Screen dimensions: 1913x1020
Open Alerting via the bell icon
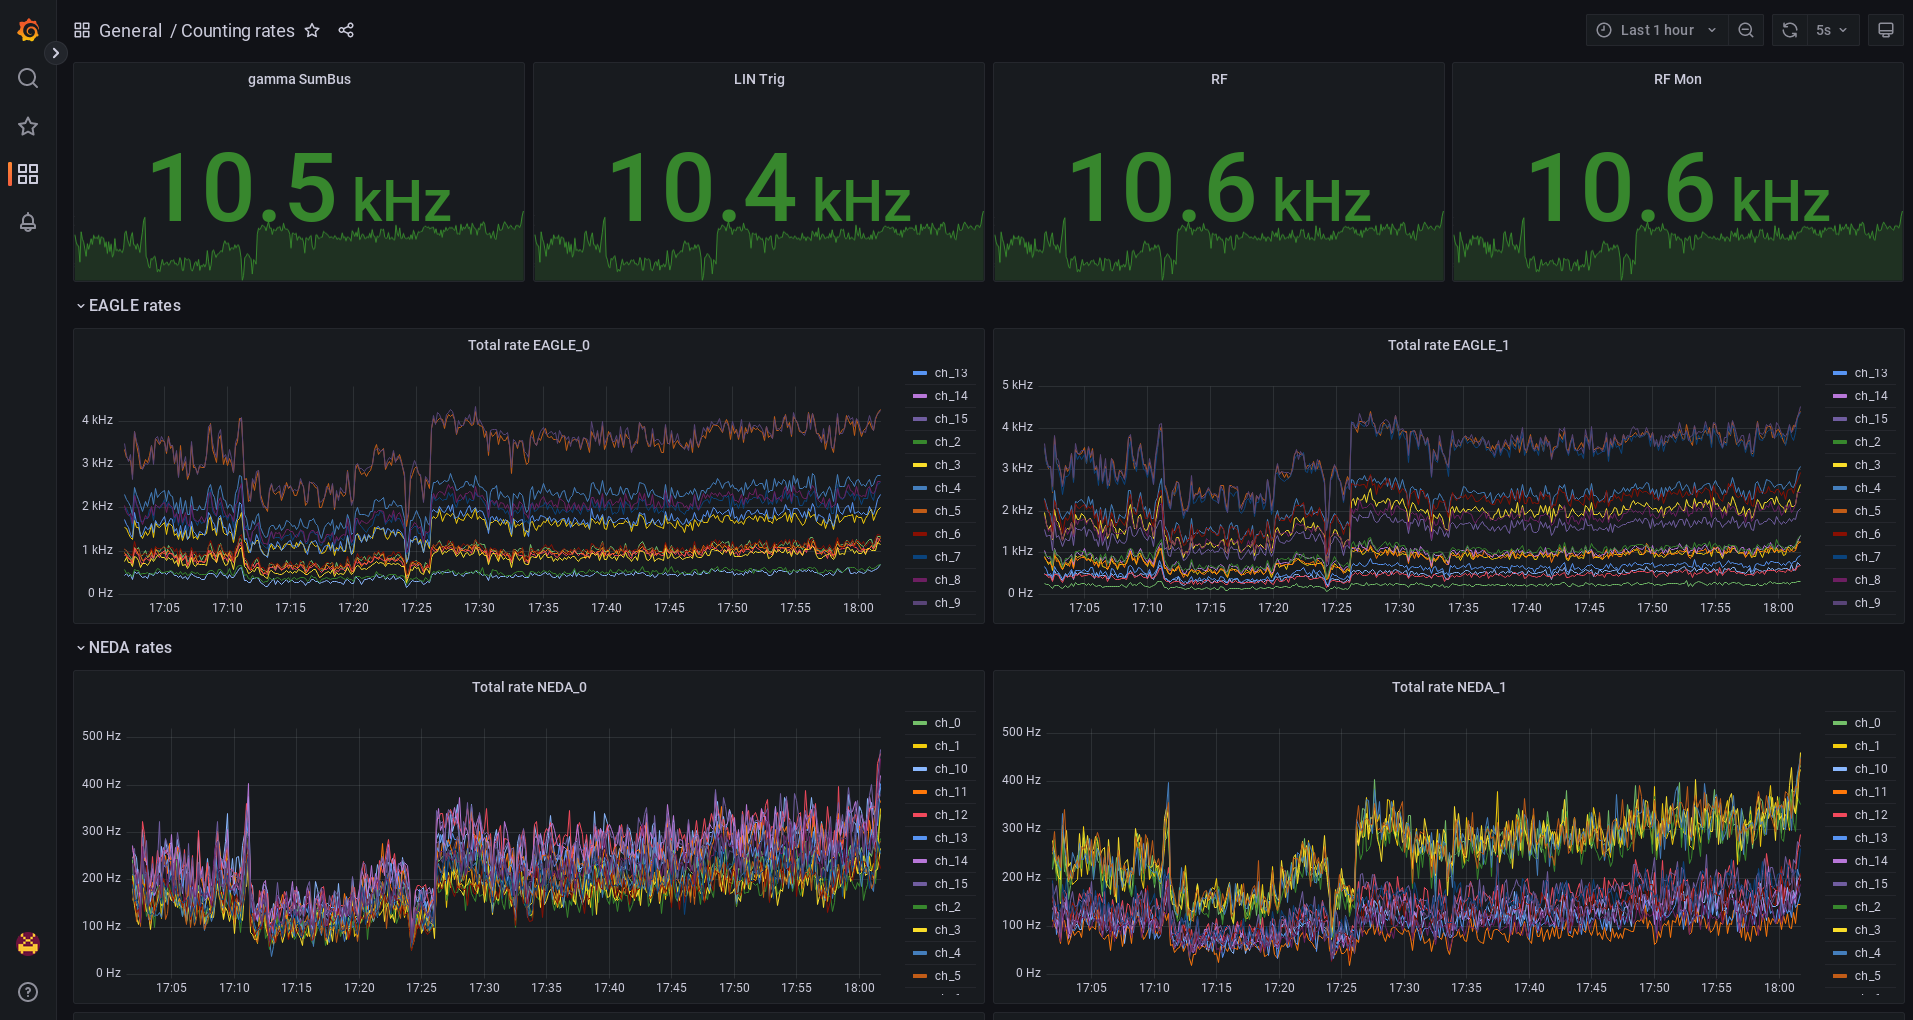(27, 222)
